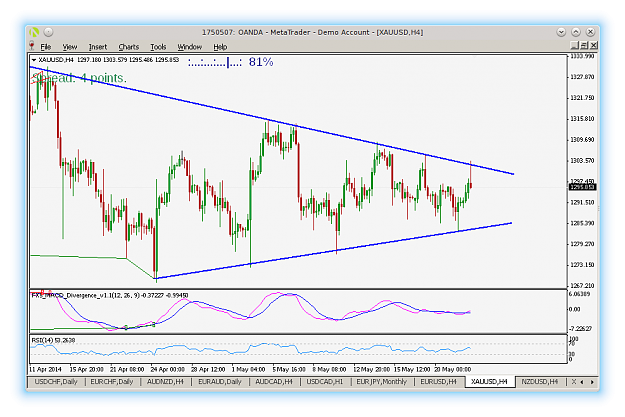The width and height of the screenshot is (625, 417).
Task: Open the title bar rollup chevron button
Action: pos(561,32)
